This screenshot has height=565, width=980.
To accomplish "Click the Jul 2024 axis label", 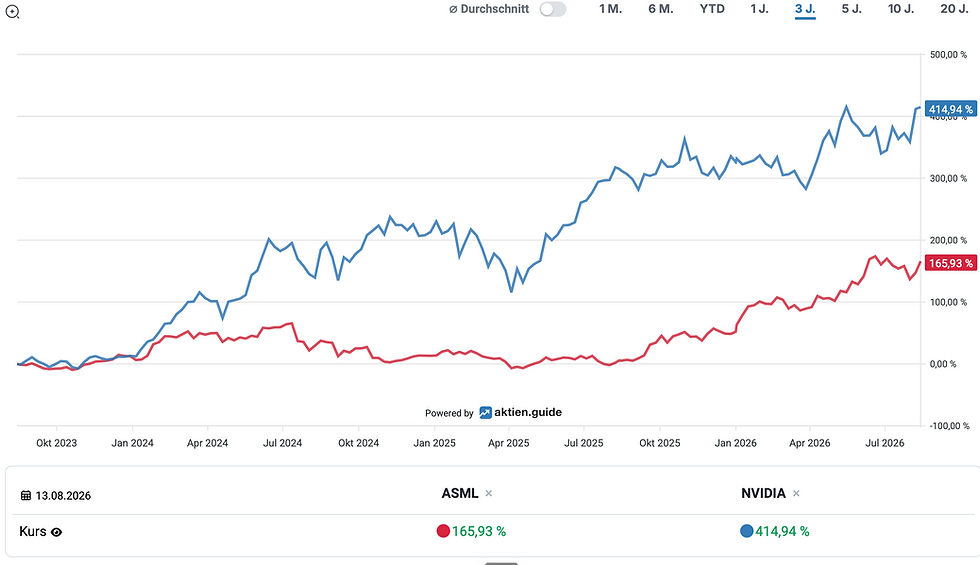I will [x=282, y=443].
